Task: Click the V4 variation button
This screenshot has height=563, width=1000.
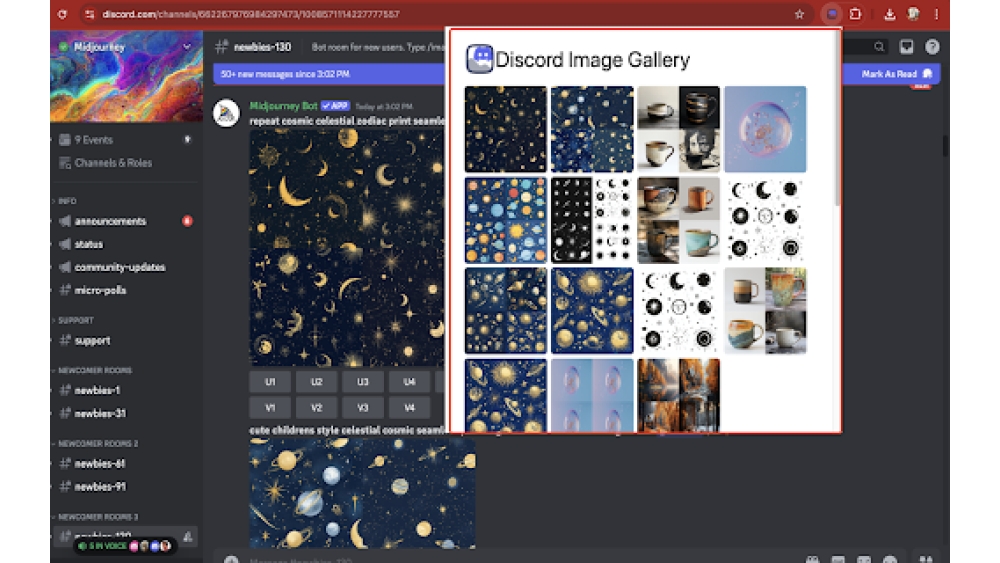Action: coord(409,407)
